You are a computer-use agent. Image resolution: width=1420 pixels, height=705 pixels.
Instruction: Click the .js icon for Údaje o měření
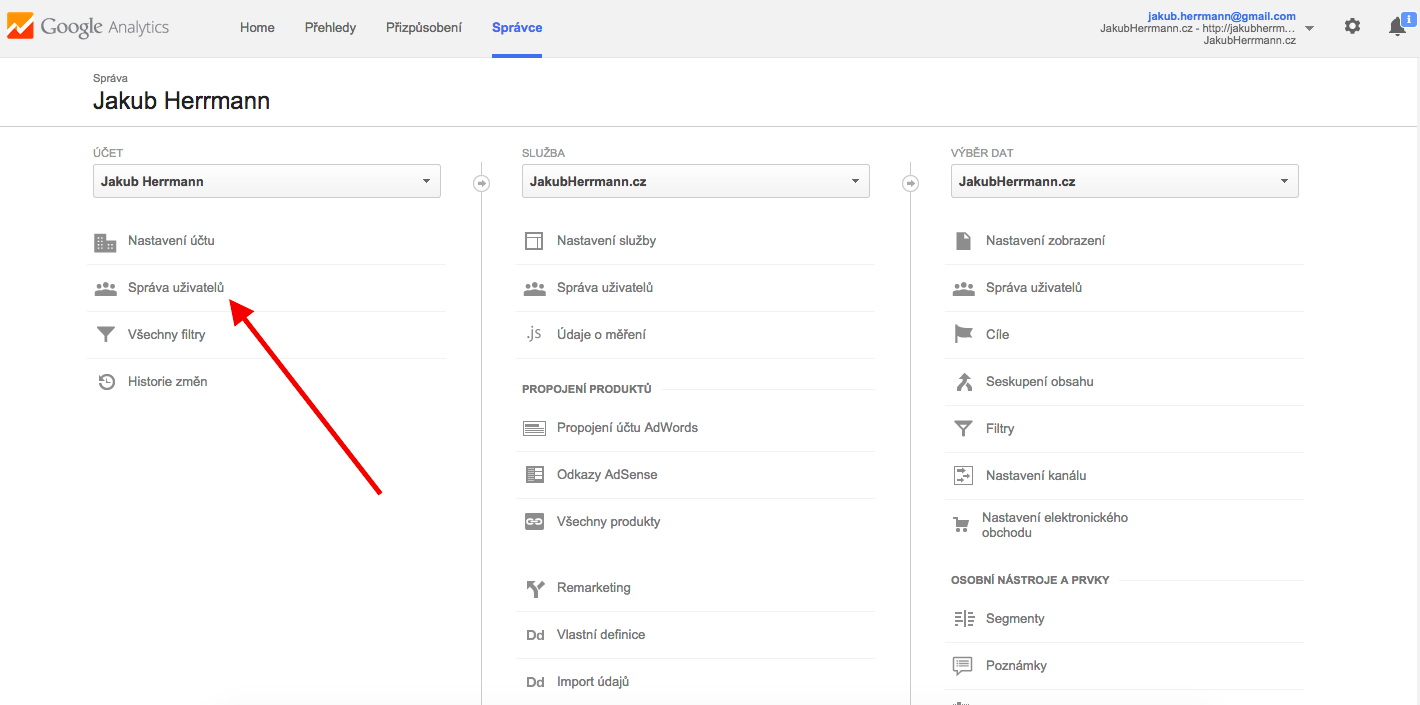[x=534, y=335]
